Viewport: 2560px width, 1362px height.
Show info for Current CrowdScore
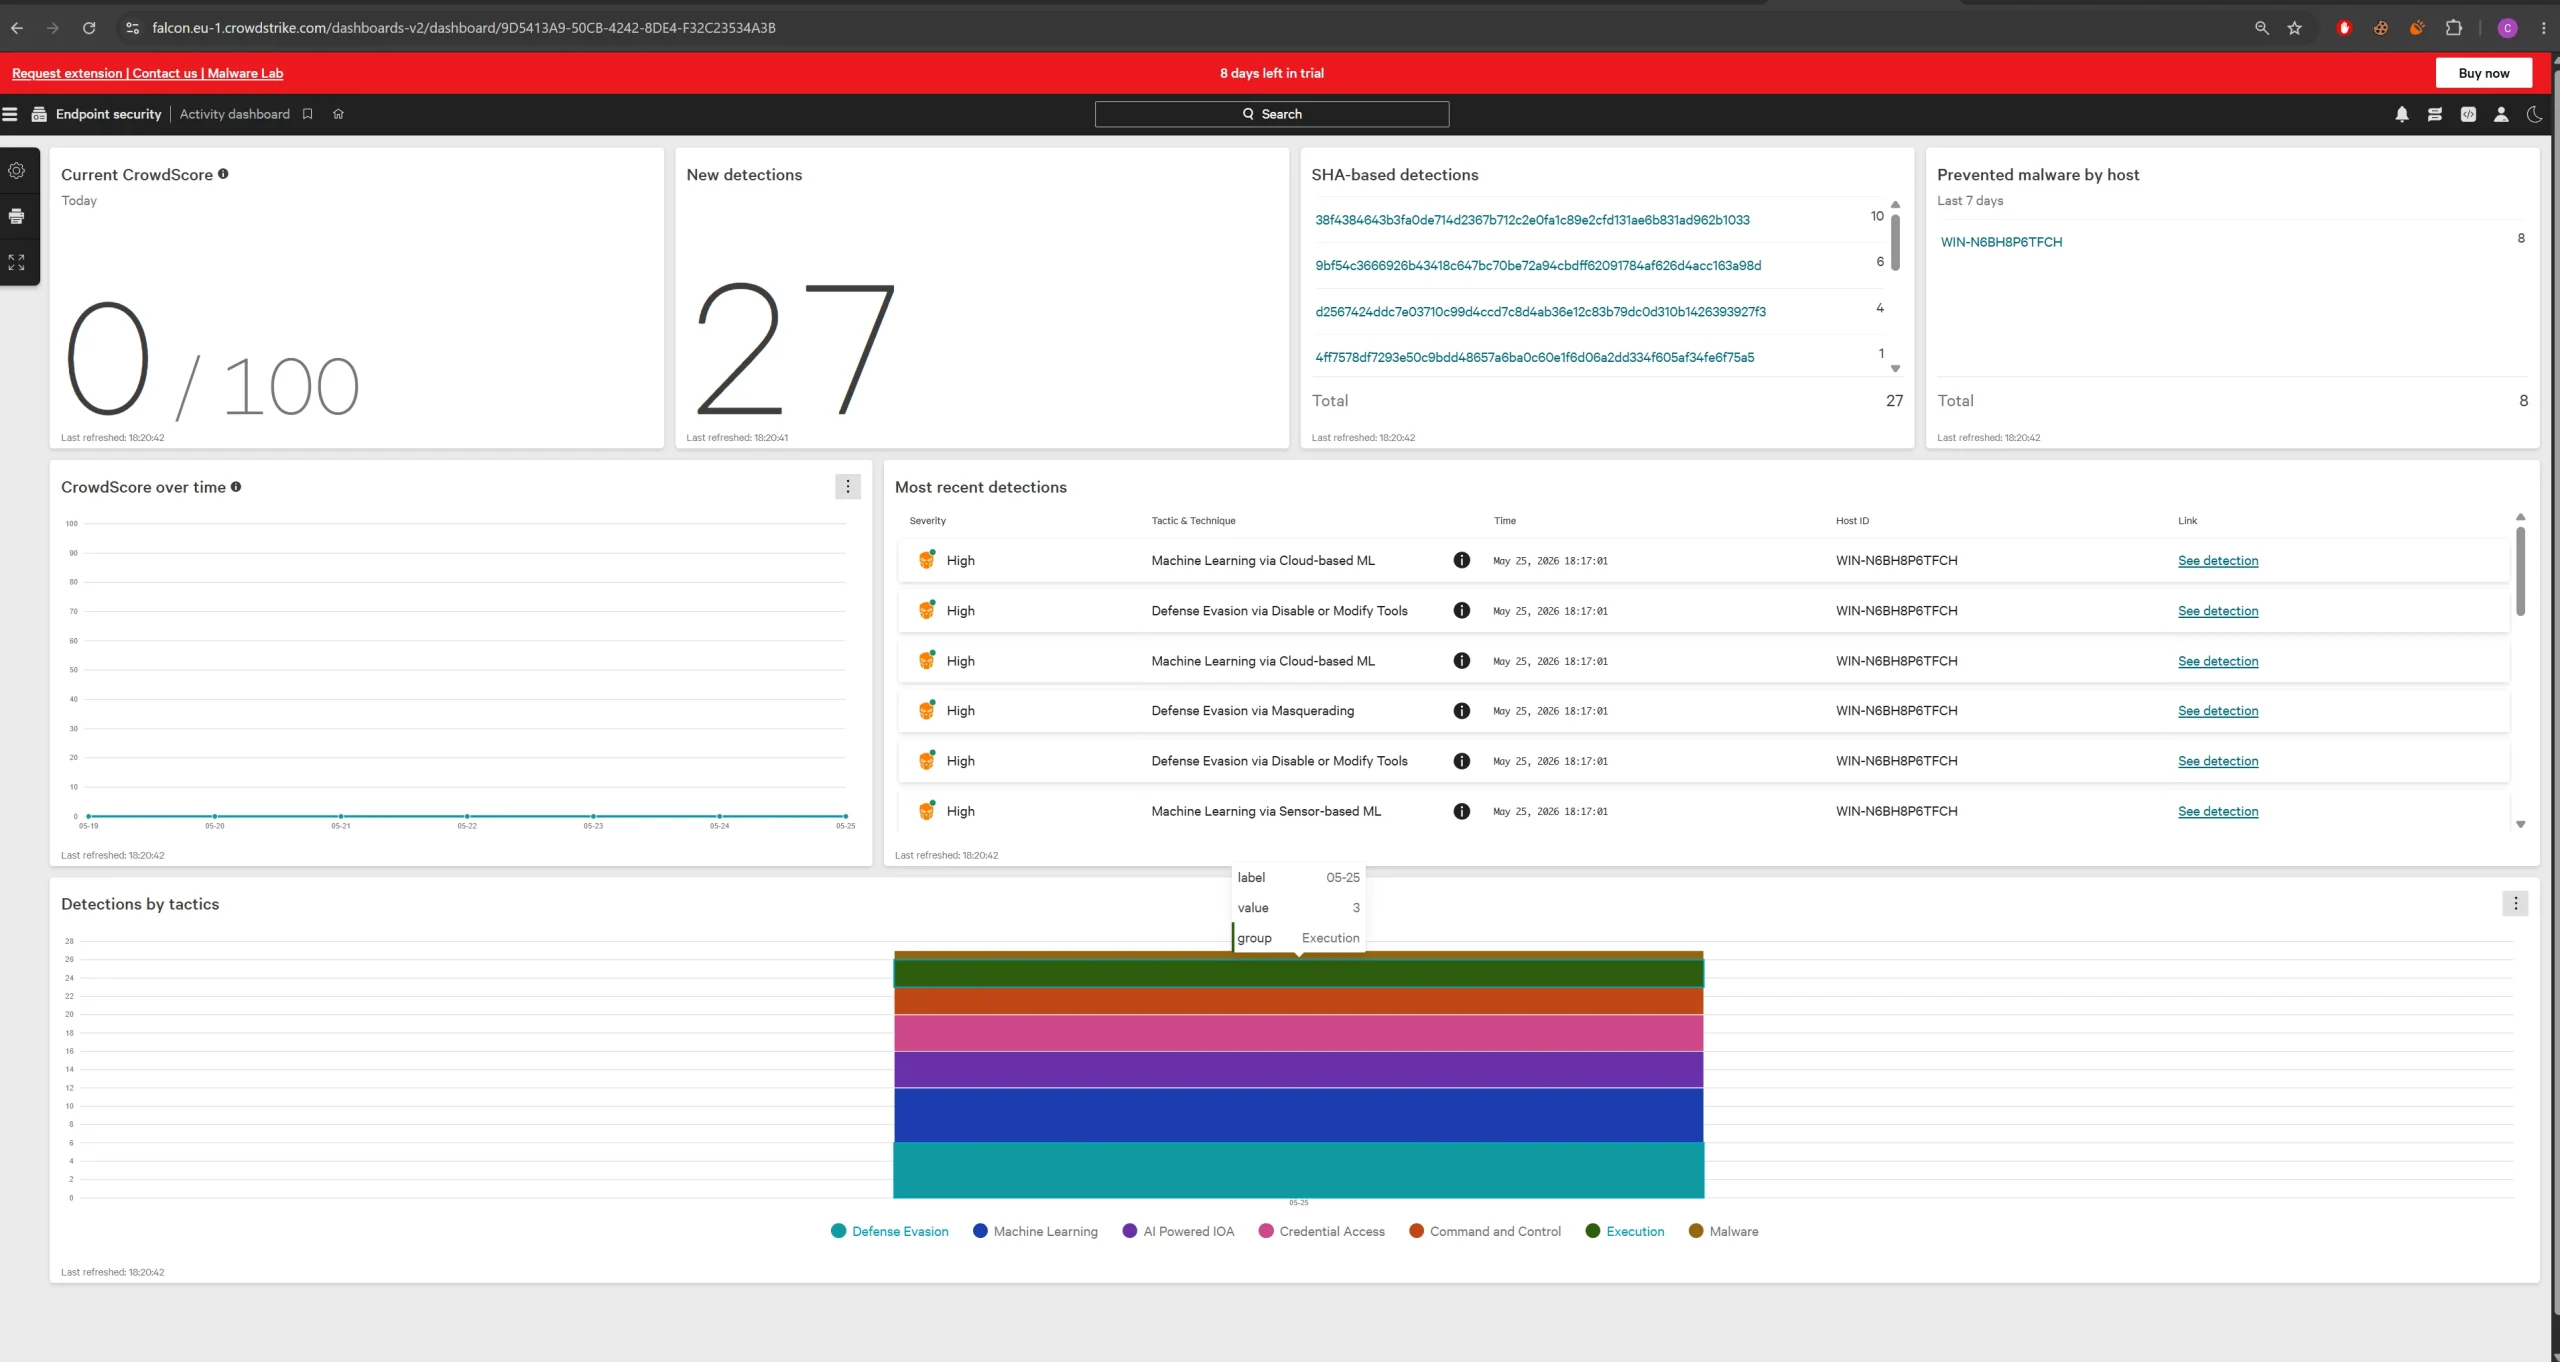[223, 174]
